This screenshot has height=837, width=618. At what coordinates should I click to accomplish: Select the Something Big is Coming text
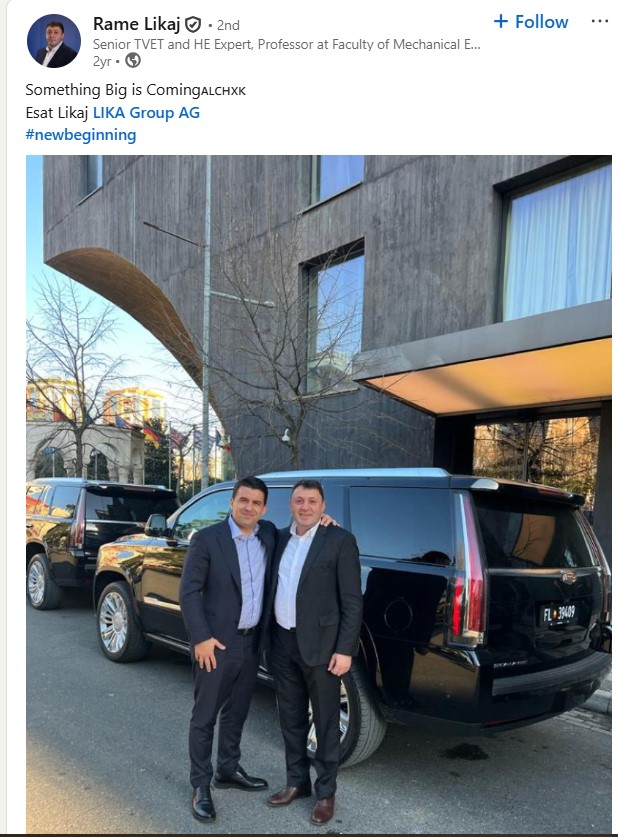coord(113,90)
